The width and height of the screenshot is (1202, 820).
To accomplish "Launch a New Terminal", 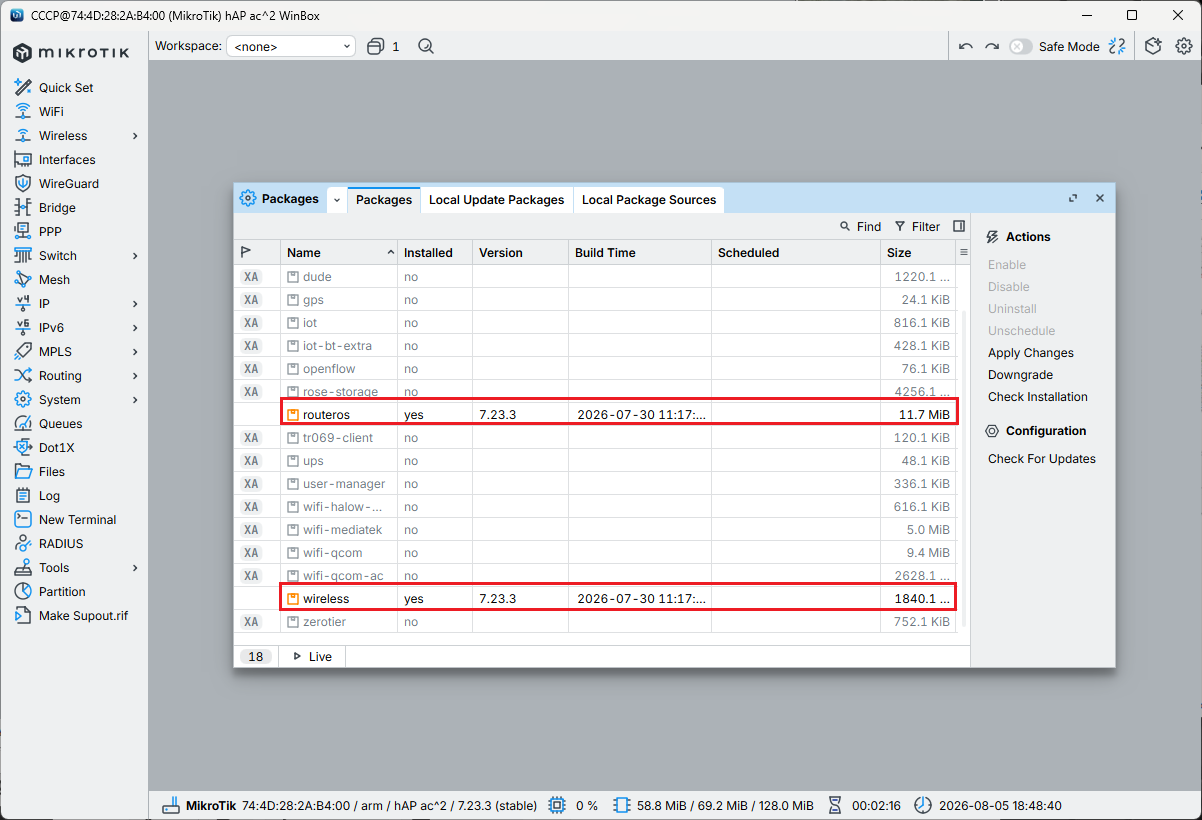I will (77, 519).
